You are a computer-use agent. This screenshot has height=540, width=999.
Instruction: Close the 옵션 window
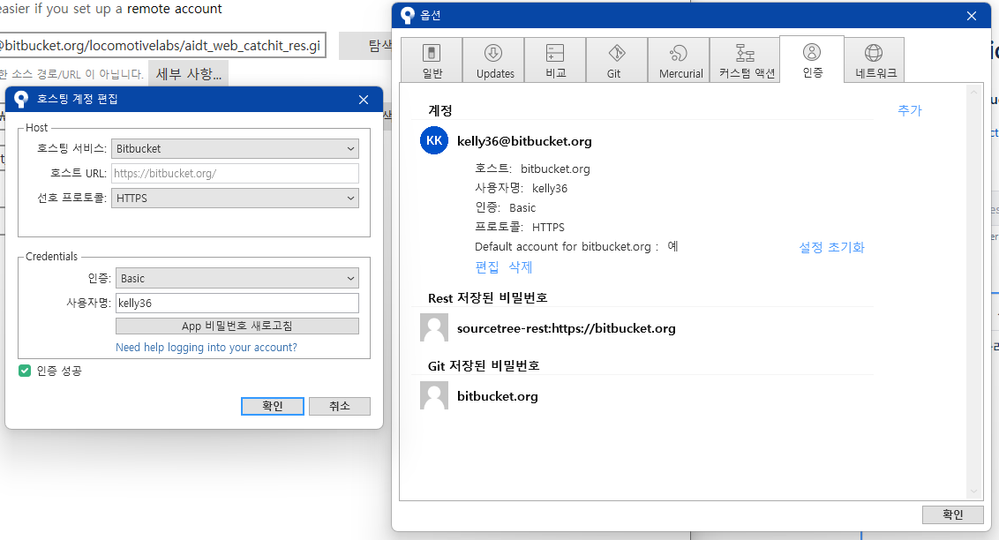pyautogui.click(x=971, y=16)
